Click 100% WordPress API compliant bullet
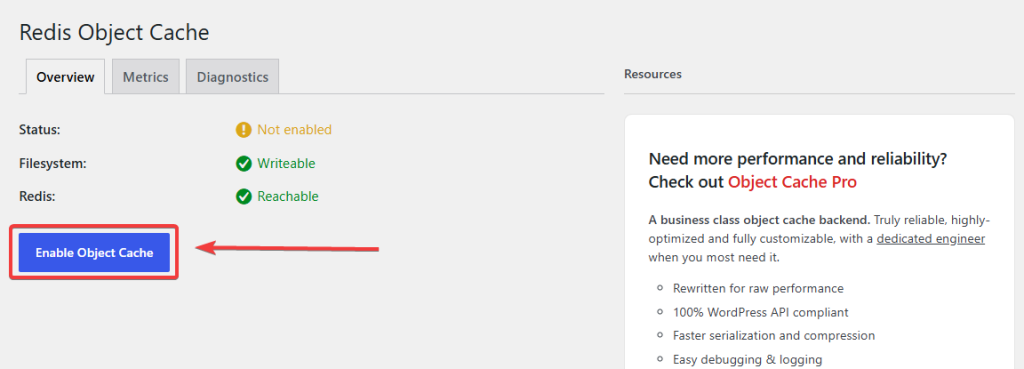1024x369 pixels. click(761, 312)
